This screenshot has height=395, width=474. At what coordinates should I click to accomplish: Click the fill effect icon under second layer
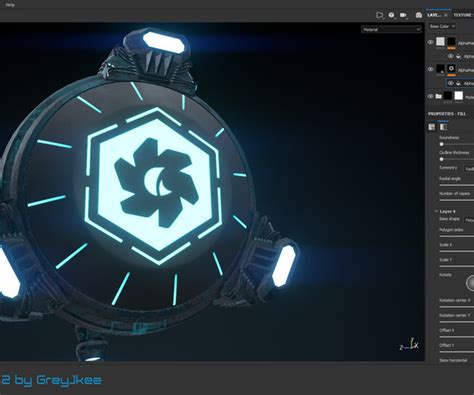459,83
